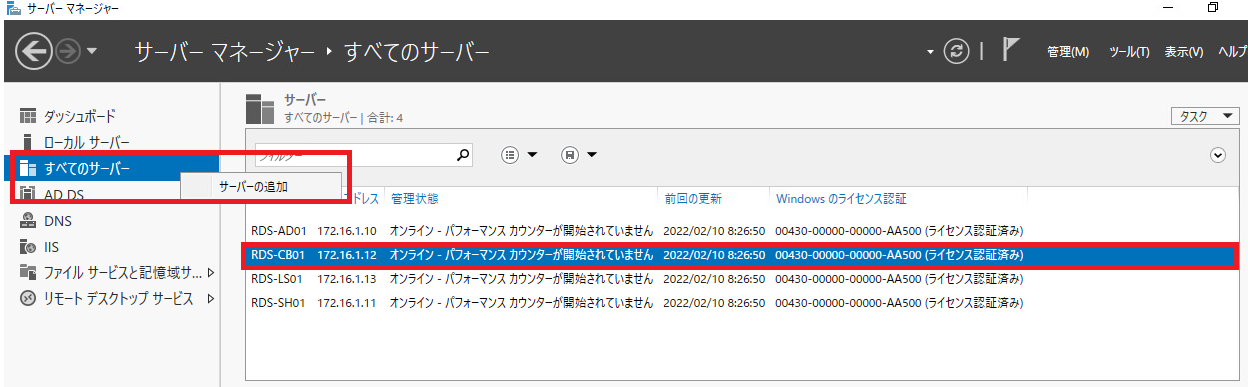The image size is (1248, 387).
Task: Expand the ファイル サービスと記憶域 submenu arrow
Action: [x=210, y=272]
